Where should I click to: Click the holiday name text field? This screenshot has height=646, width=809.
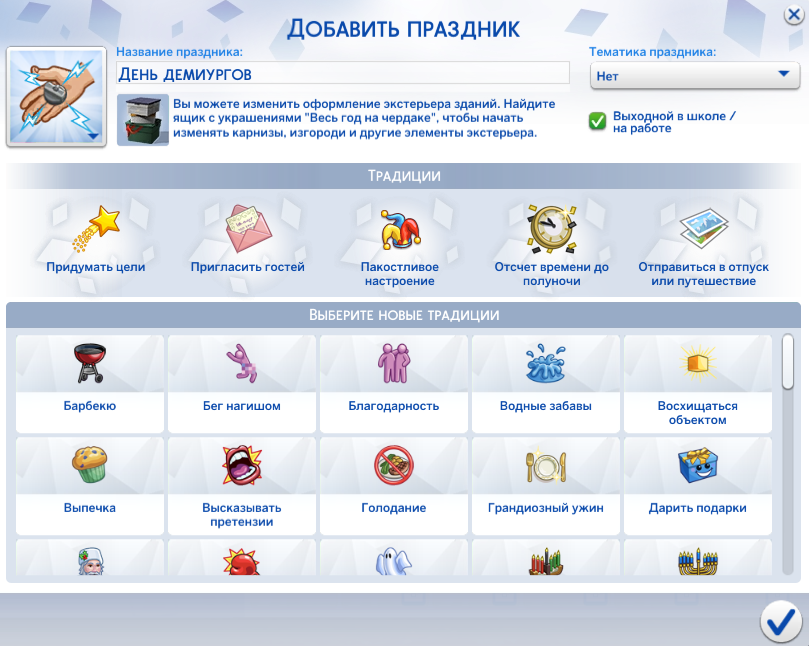(x=342, y=74)
